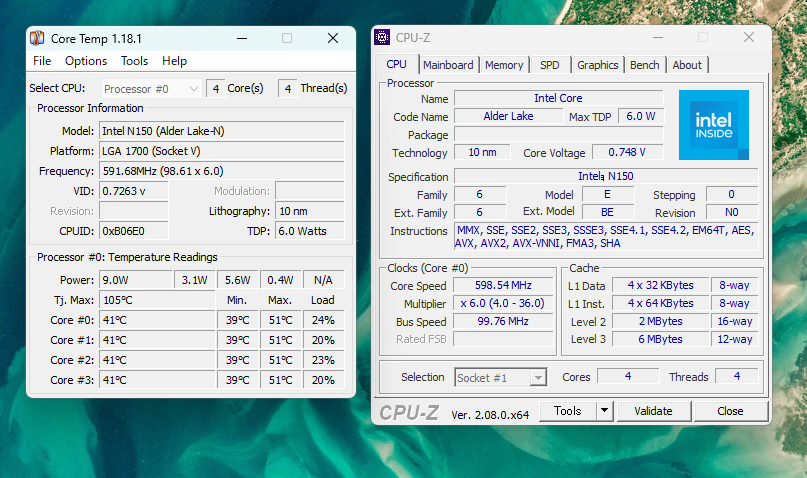Click the Core Voltage value 0.748 V
Image resolution: width=807 pixels, height=478 pixels.
(627, 152)
